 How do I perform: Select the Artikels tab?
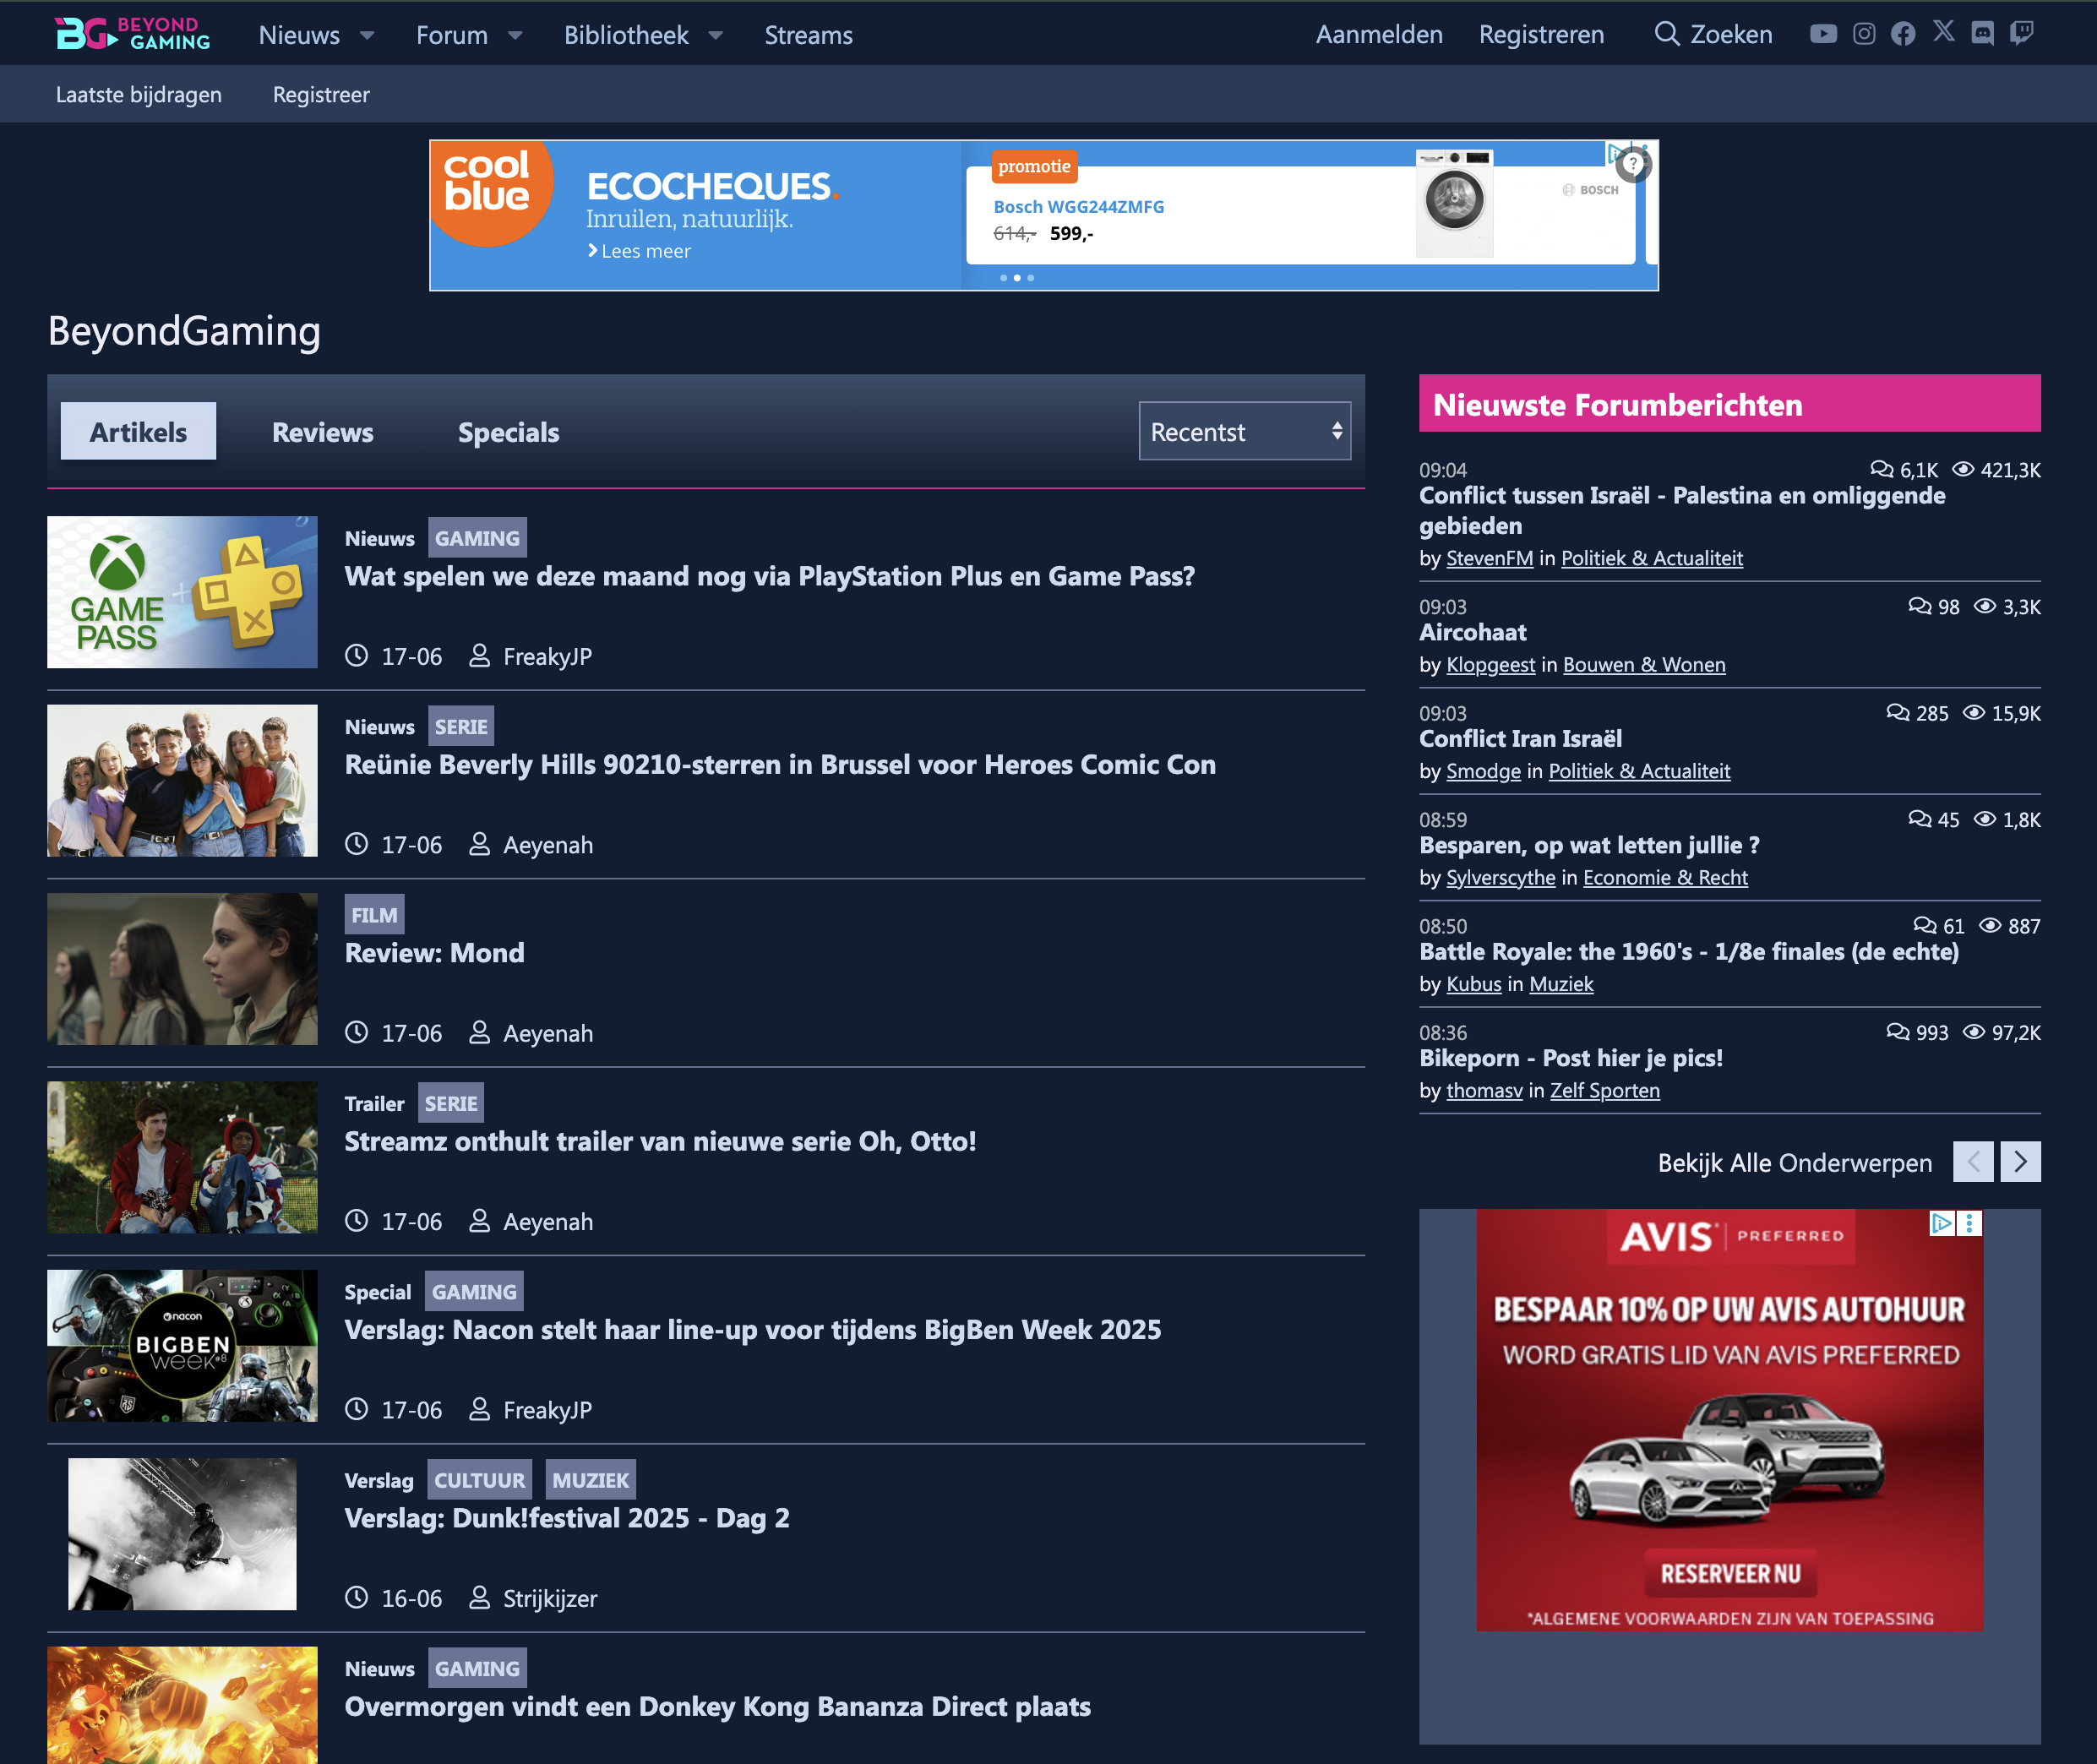click(138, 431)
